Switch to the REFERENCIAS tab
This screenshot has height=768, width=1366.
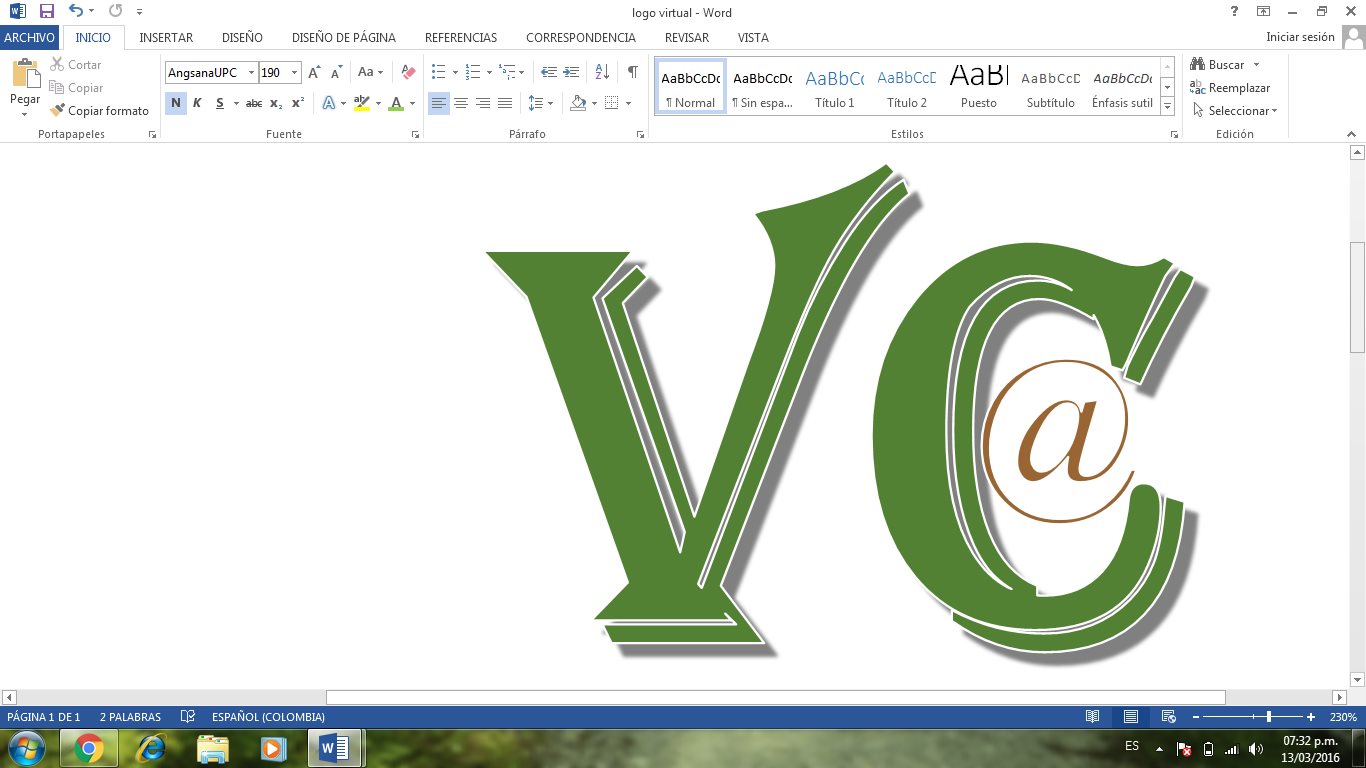[461, 37]
